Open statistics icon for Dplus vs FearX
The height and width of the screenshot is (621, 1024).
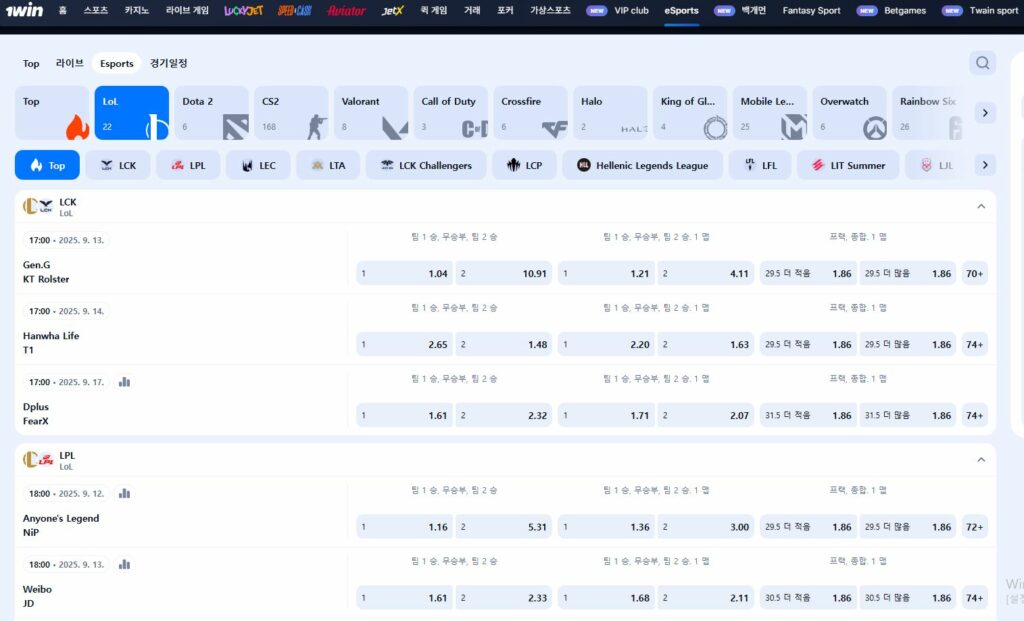pos(124,382)
